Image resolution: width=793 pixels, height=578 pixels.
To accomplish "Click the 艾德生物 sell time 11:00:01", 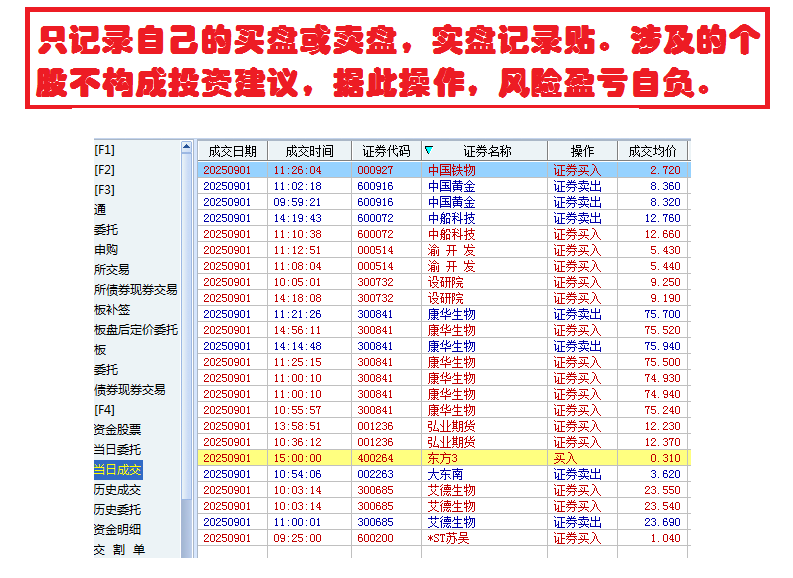I will [x=297, y=522].
